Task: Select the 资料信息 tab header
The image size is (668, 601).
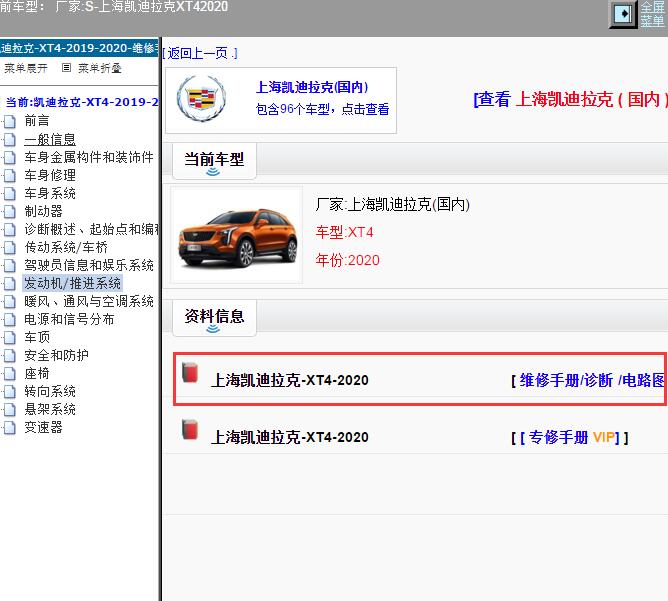Action: pyautogui.click(x=214, y=318)
